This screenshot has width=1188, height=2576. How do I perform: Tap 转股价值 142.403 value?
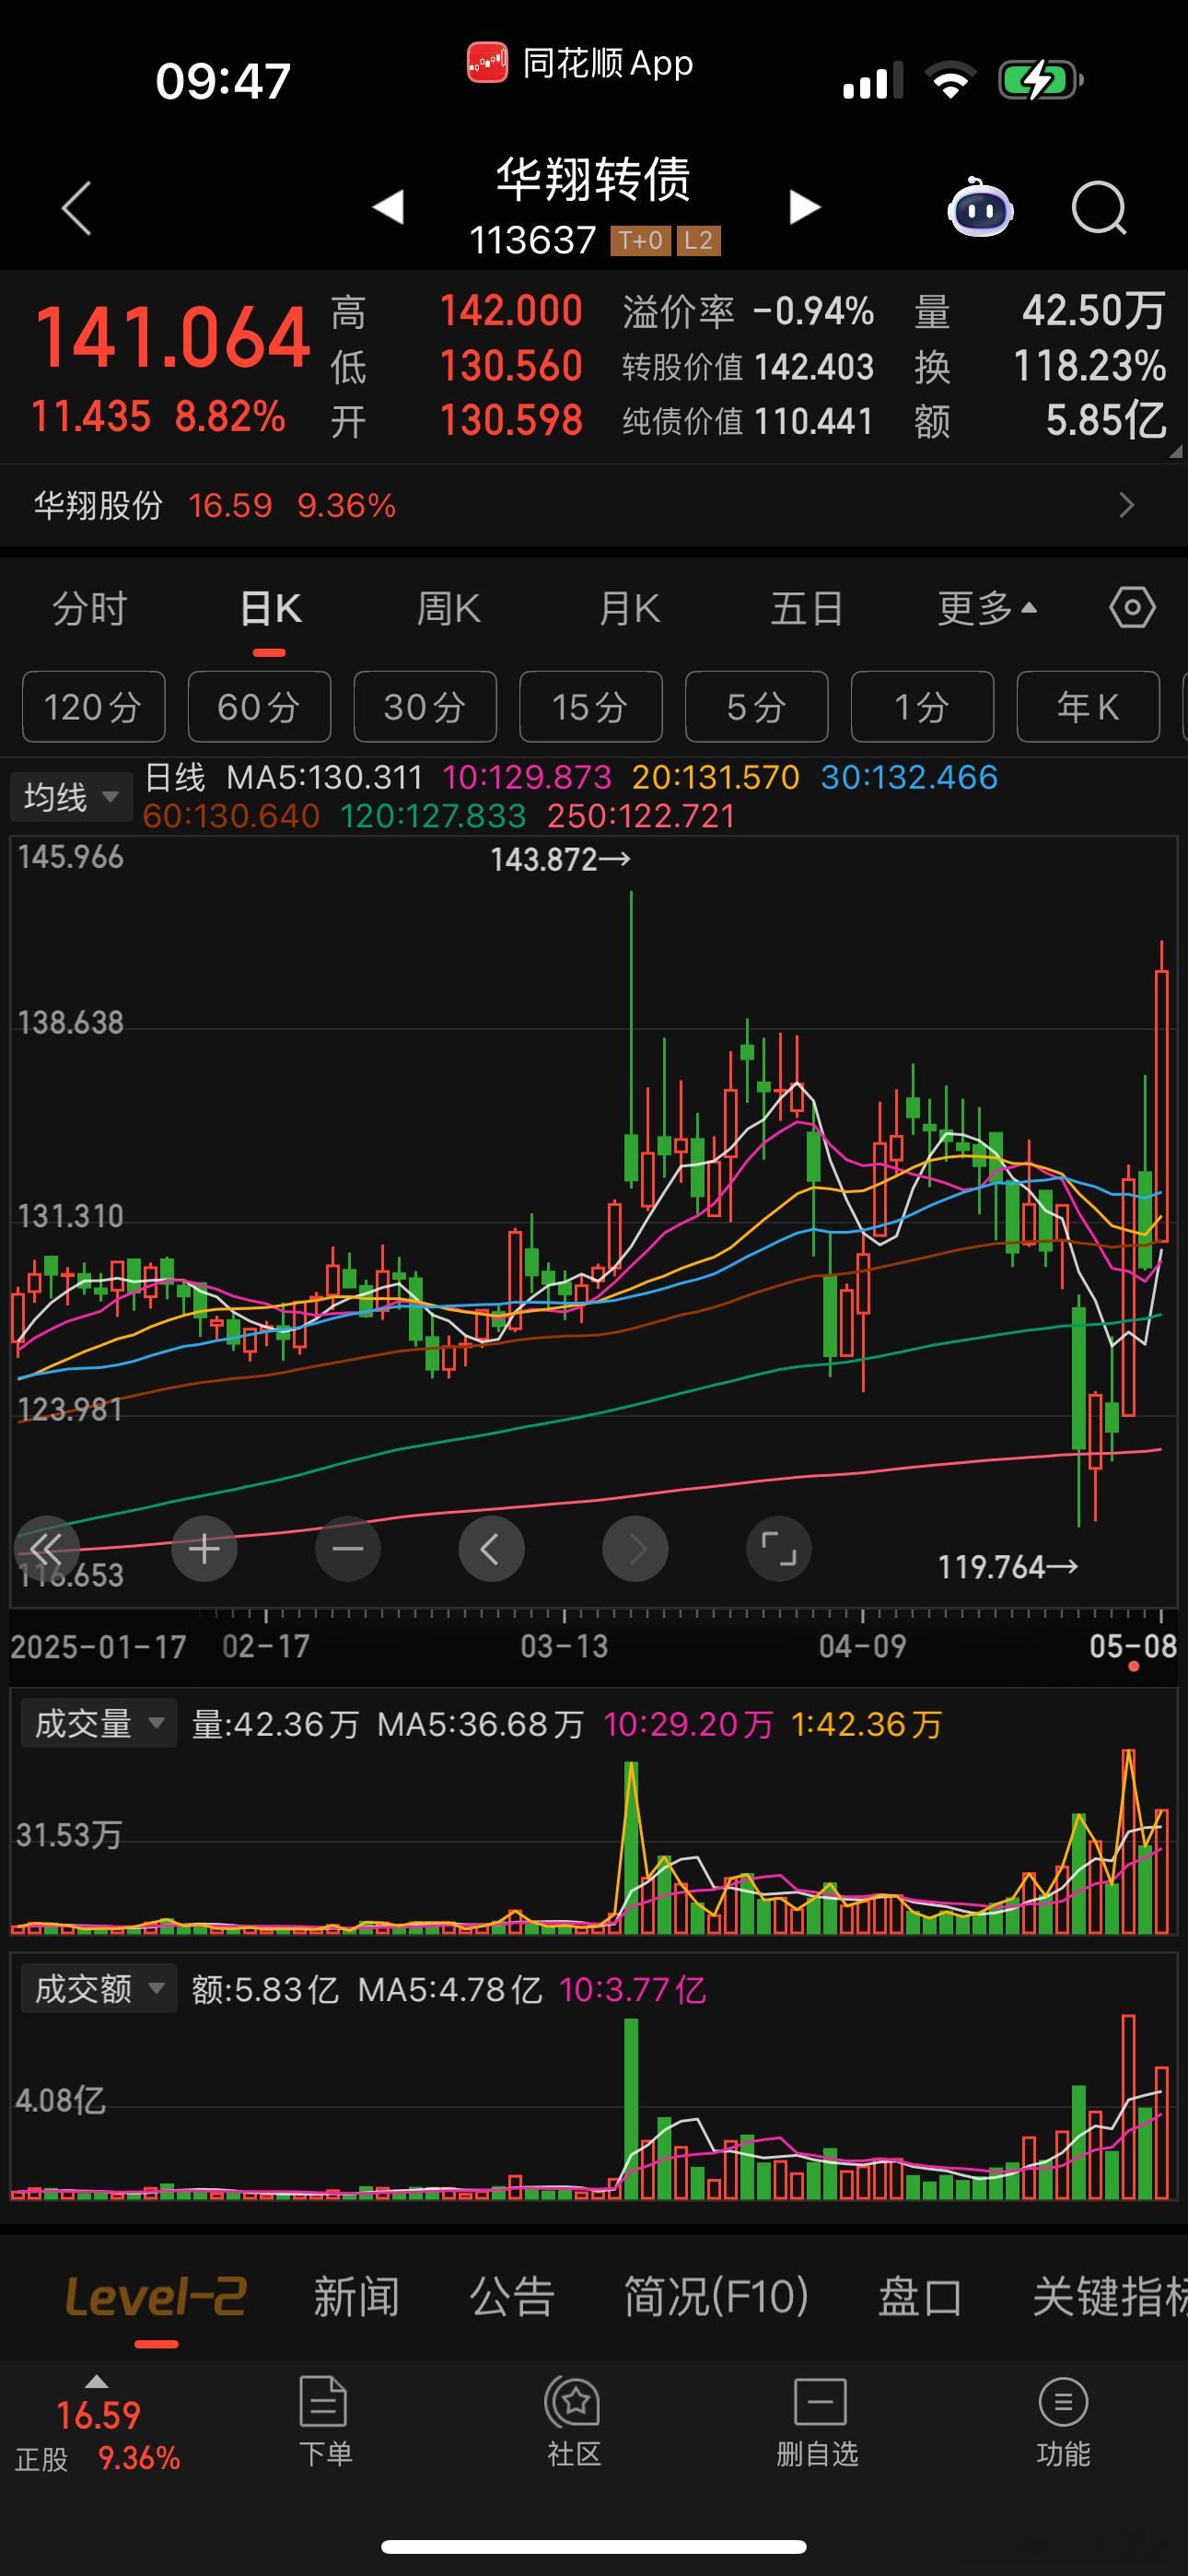(x=813, y=367)
